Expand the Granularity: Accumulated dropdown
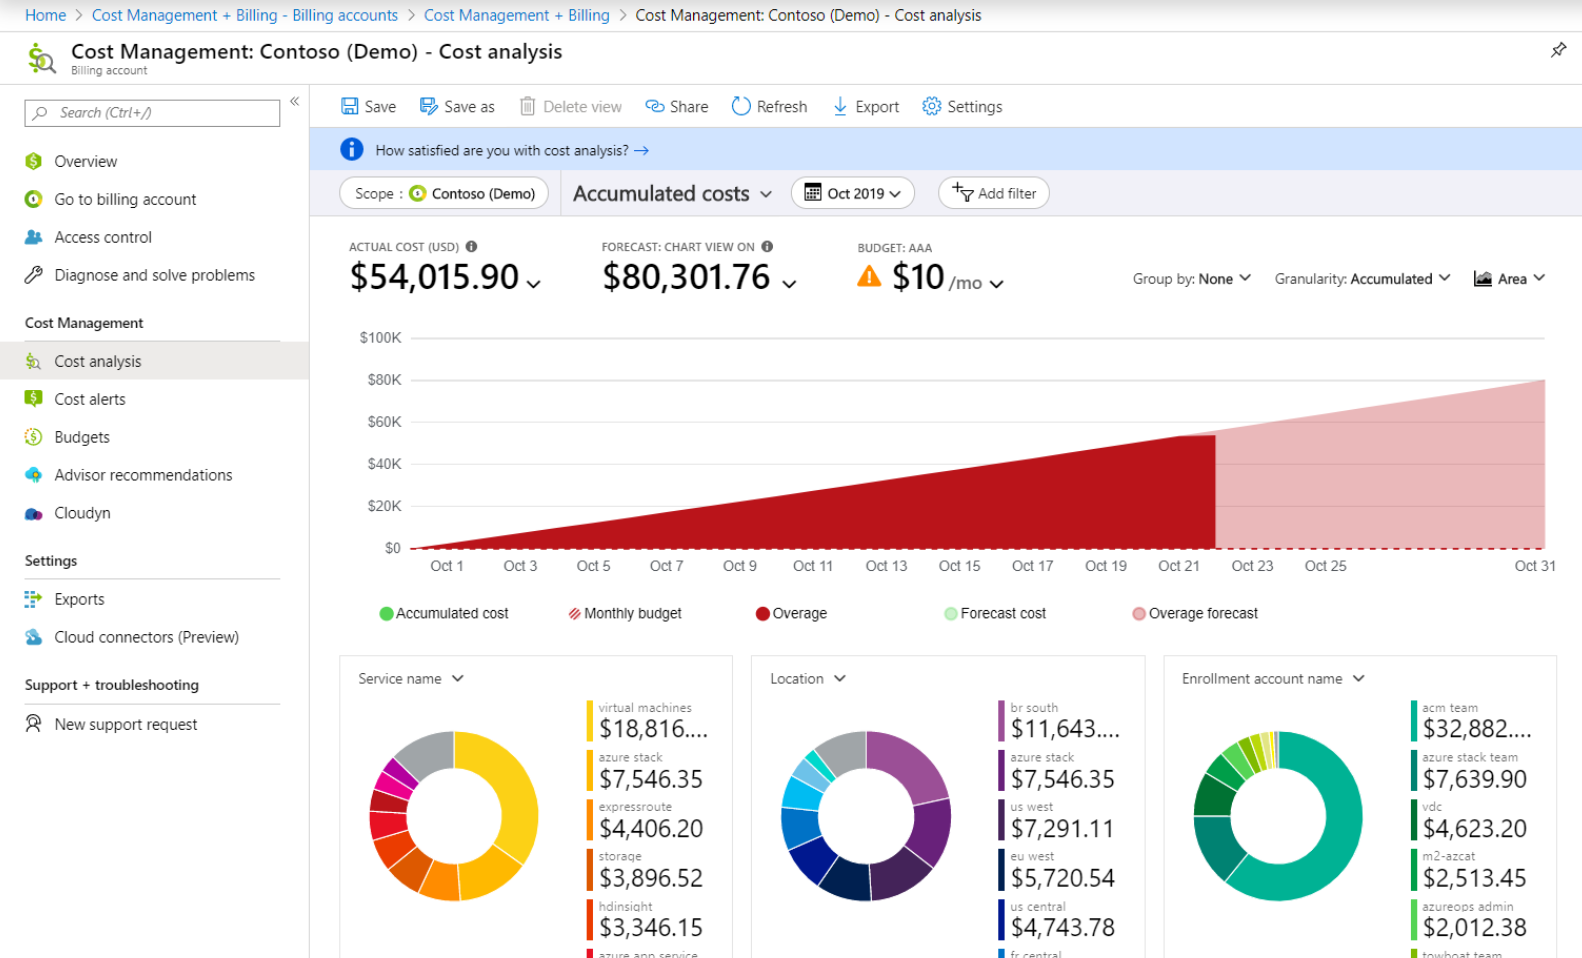Screen dimensions: 1582x958 click(x=1362, y=279)
